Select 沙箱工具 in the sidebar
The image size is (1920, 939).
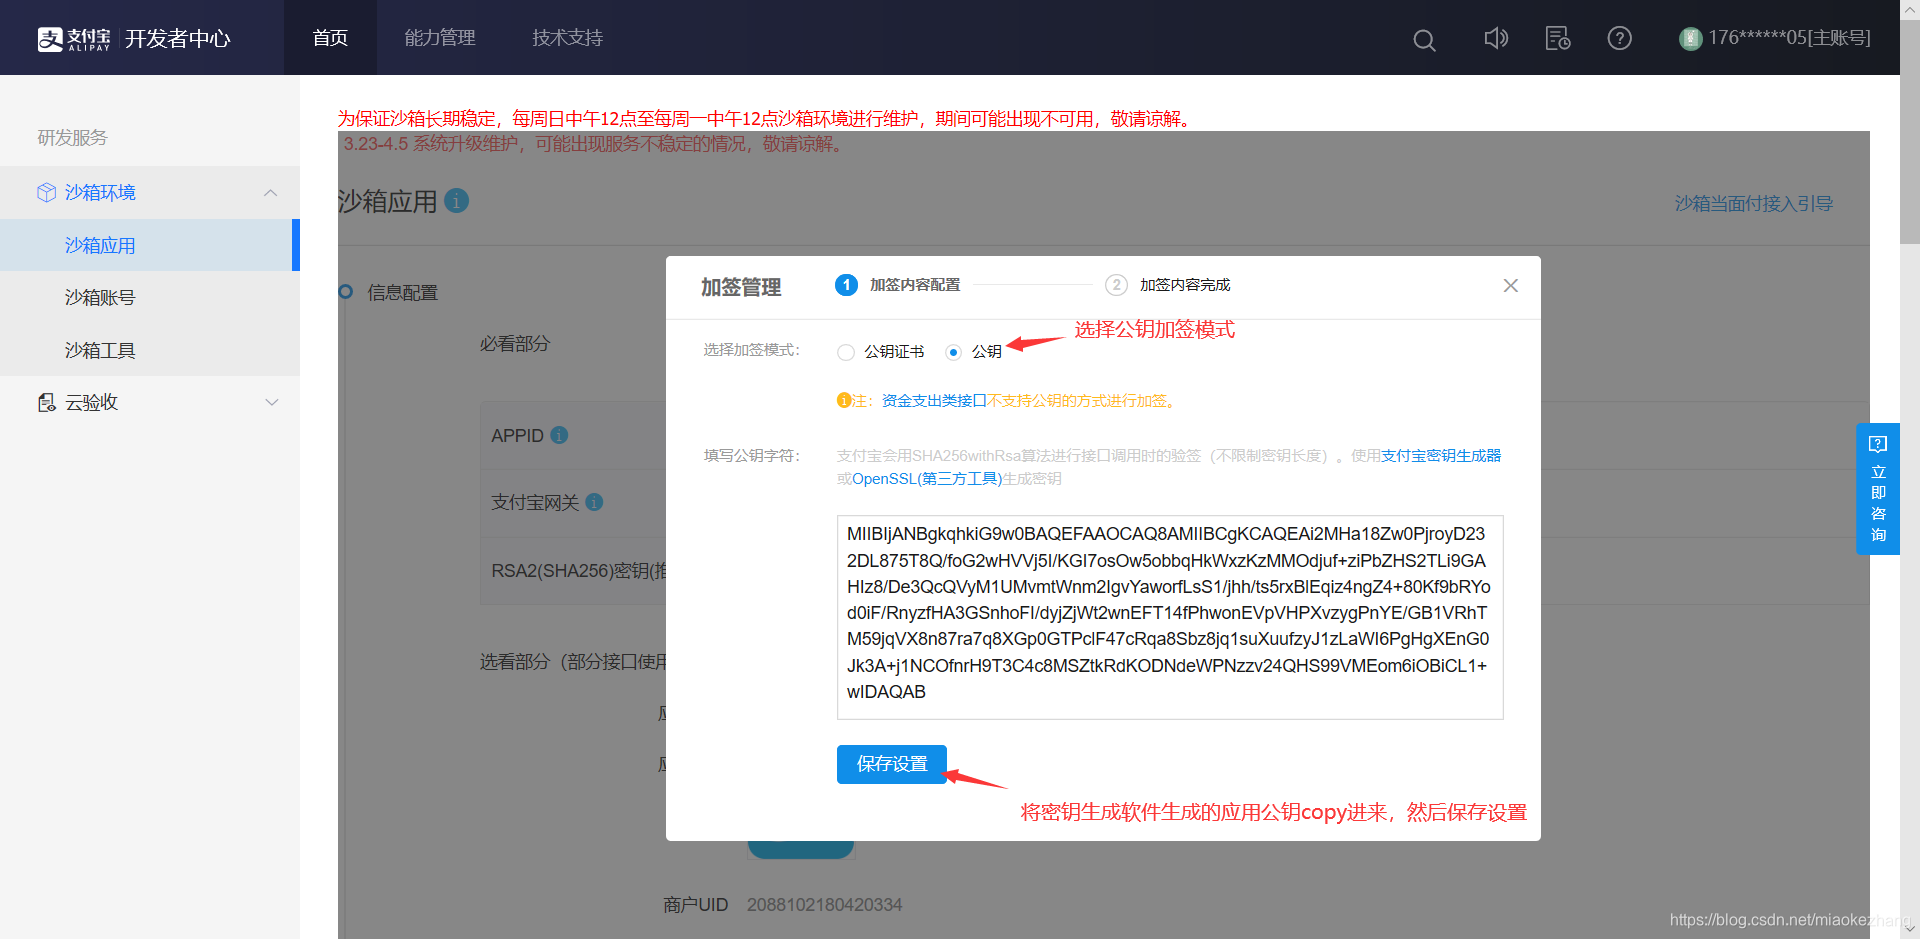pyautogui.click(x=148, y=350)
